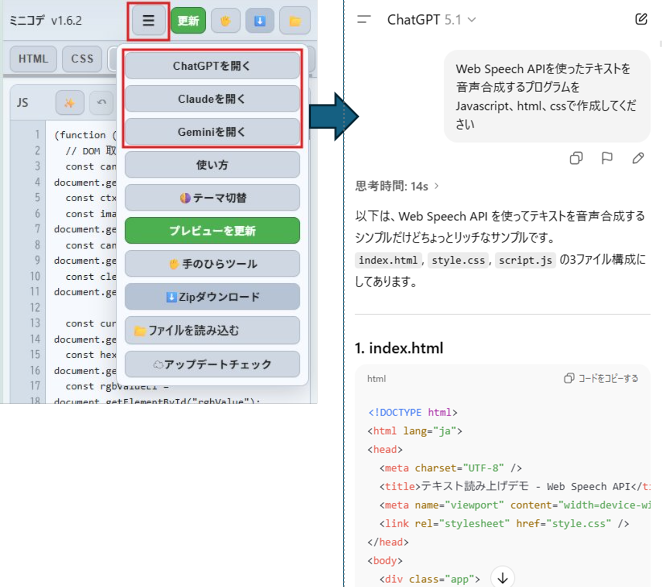Copy the user message with the copy icon
Screen dimensions: 662x587
tap(576, 158)
